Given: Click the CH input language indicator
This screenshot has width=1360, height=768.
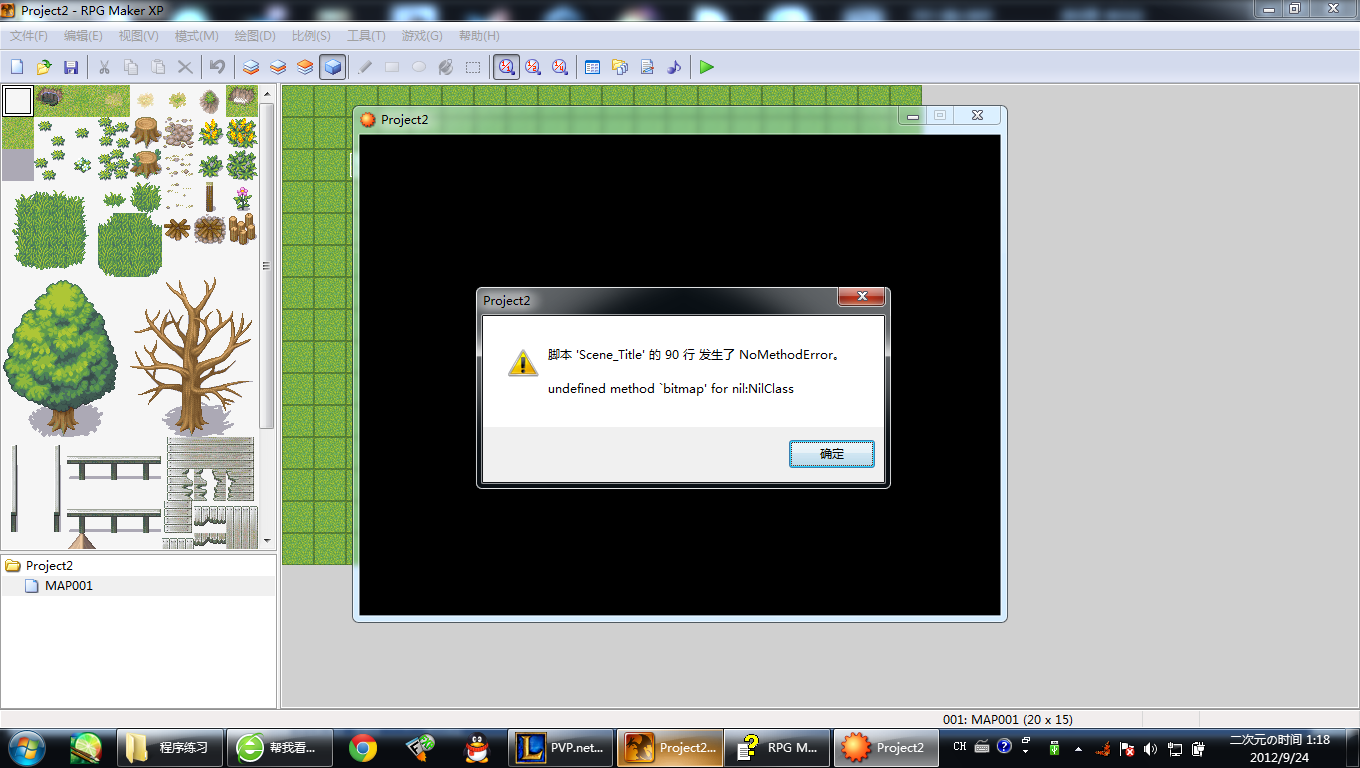Looking at the screenshot, I should point(959,746).
